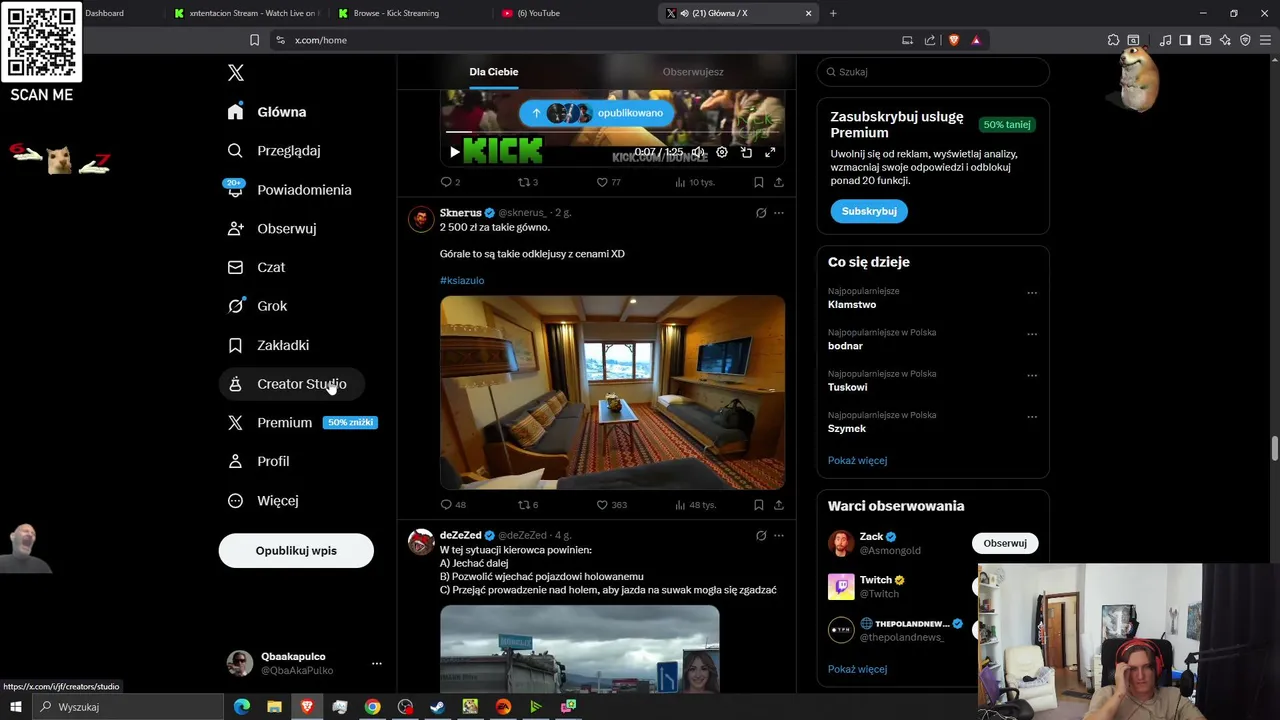Open options for bodnar trend
Screen dimensions: 1280x720
click(1032, 334)
